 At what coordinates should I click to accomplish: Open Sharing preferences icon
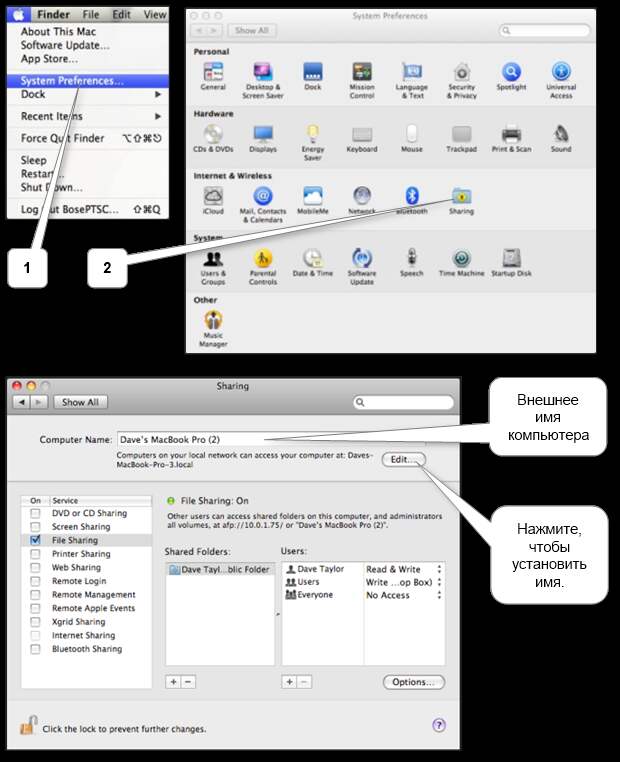point(462,196)
